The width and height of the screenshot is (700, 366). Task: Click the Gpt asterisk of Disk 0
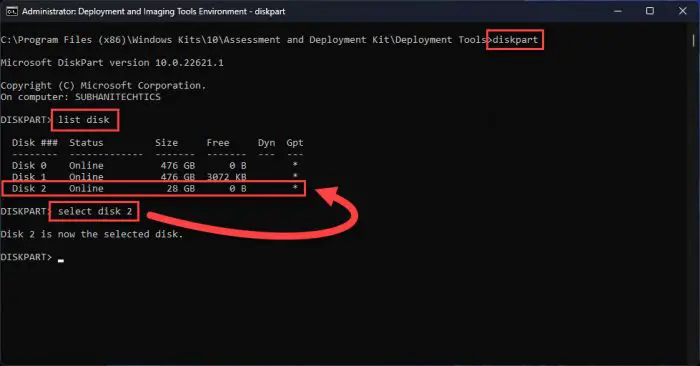[295, 165]
